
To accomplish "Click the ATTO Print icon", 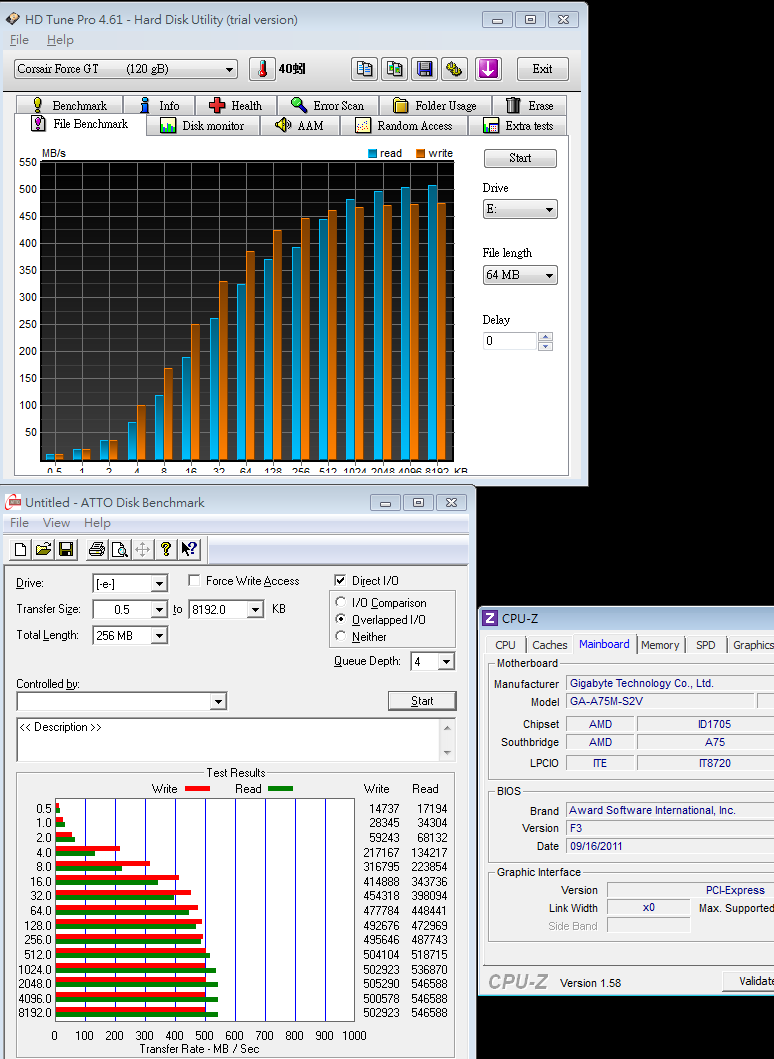I will [x=97, y=549].
